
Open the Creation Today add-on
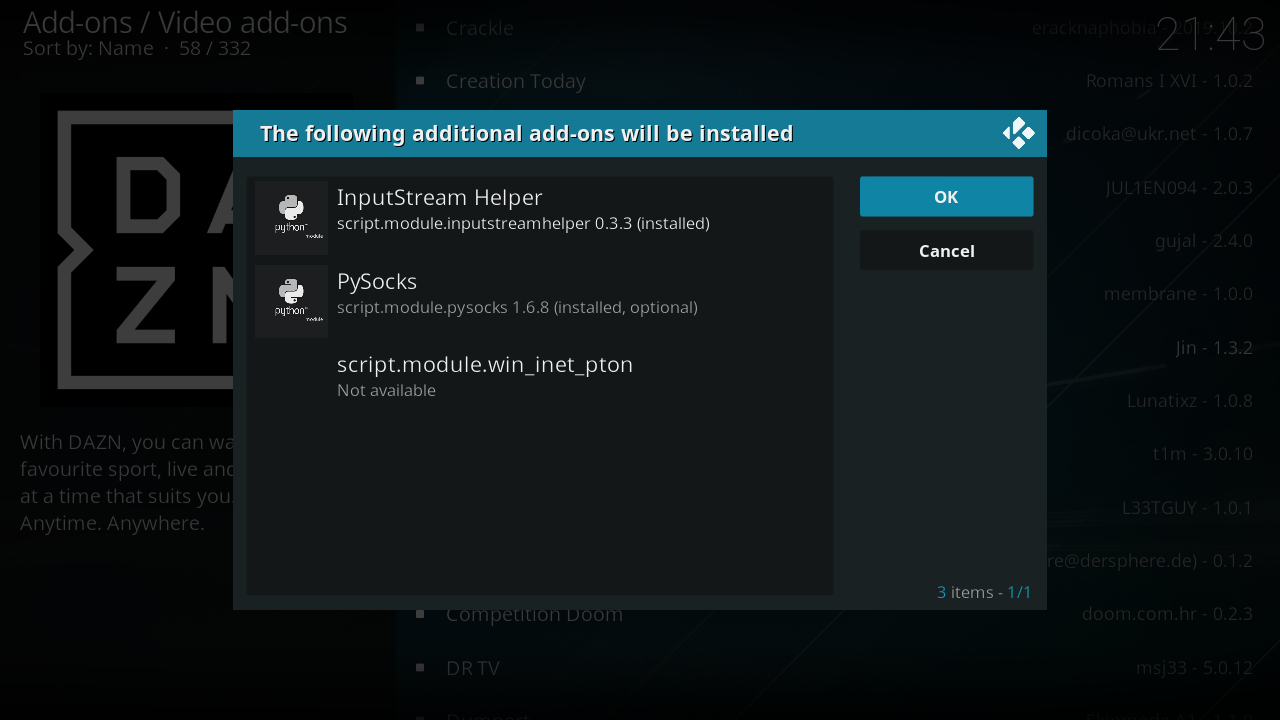tap(516, 81)
